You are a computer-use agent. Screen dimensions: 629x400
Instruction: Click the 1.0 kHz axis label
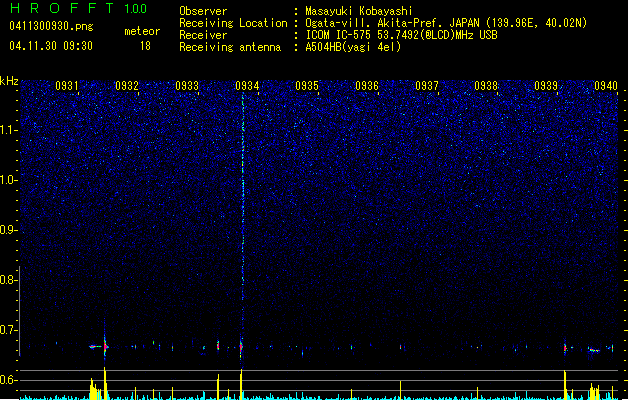pyautogui.click(x=8, y=180)
